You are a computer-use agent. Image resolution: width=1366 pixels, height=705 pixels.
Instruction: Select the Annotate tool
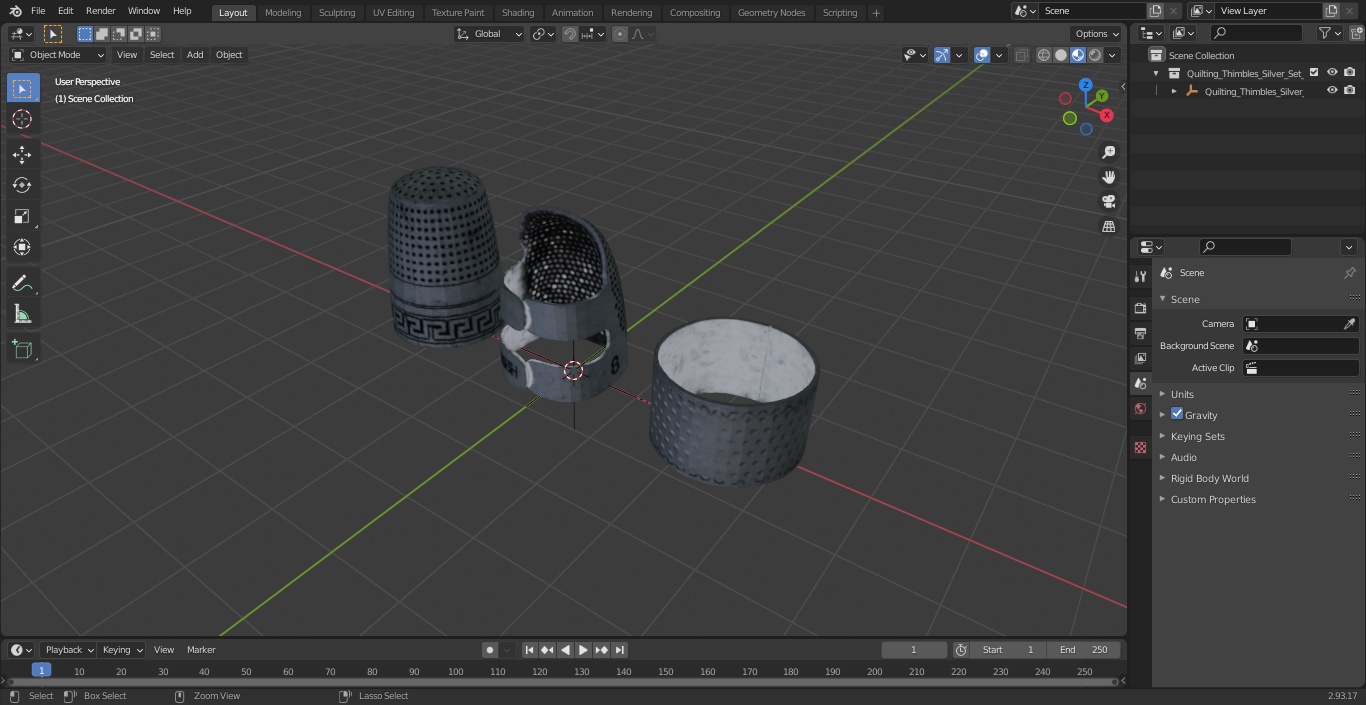(22, 284)
